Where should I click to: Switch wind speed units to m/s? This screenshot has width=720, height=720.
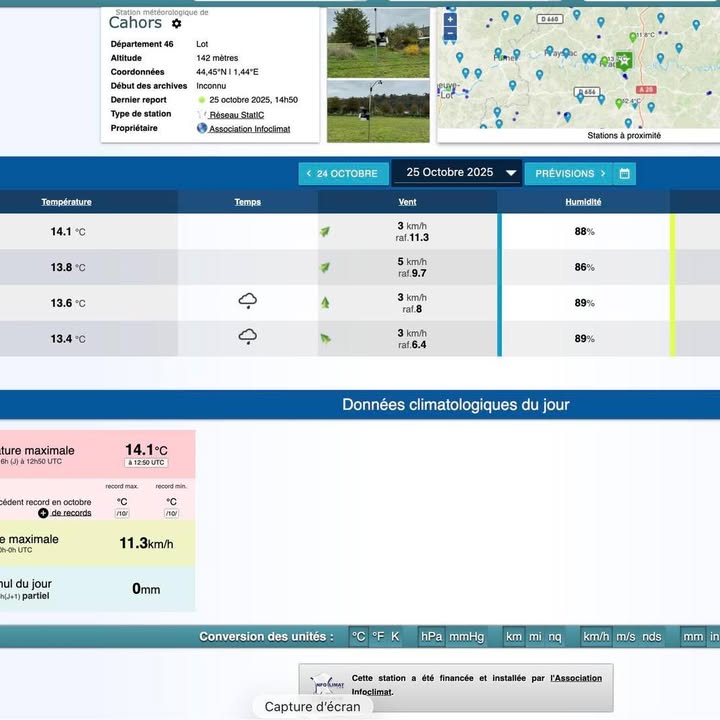click(625, 636)
